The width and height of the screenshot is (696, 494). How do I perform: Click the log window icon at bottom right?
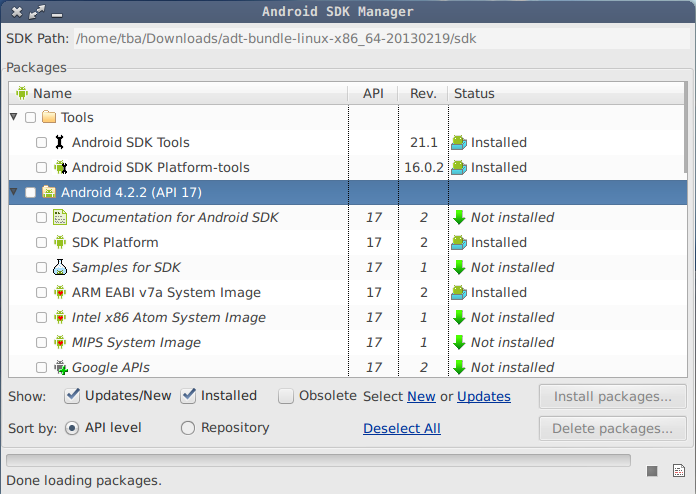[x=679, y=470]
